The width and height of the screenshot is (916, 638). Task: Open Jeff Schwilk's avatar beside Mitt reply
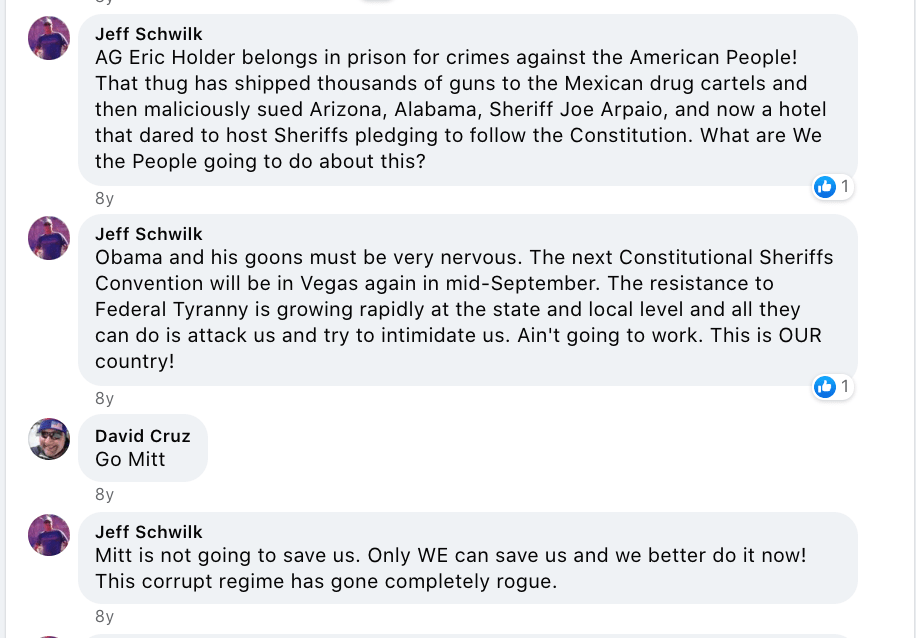pyautogui.click(x=49, y=536)
